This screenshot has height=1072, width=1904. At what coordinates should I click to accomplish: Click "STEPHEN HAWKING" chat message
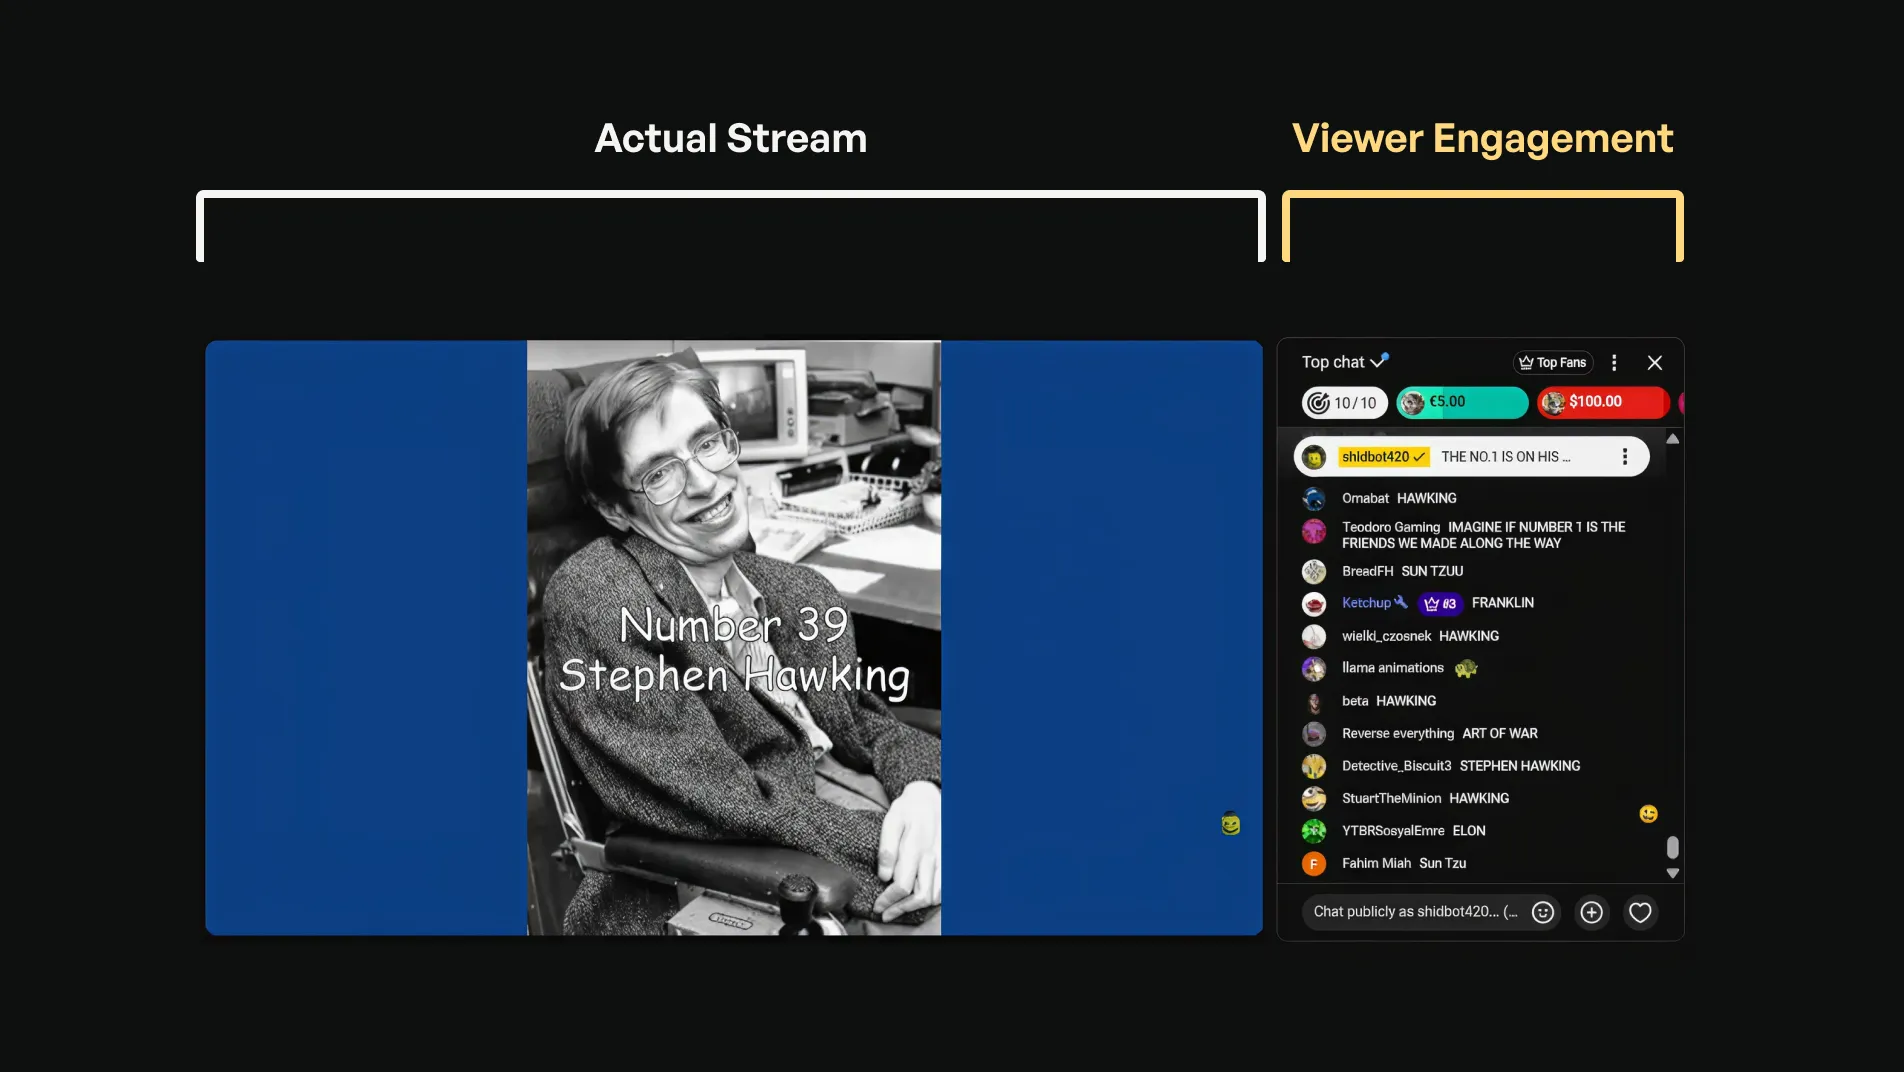click(x=1520, y=766)
